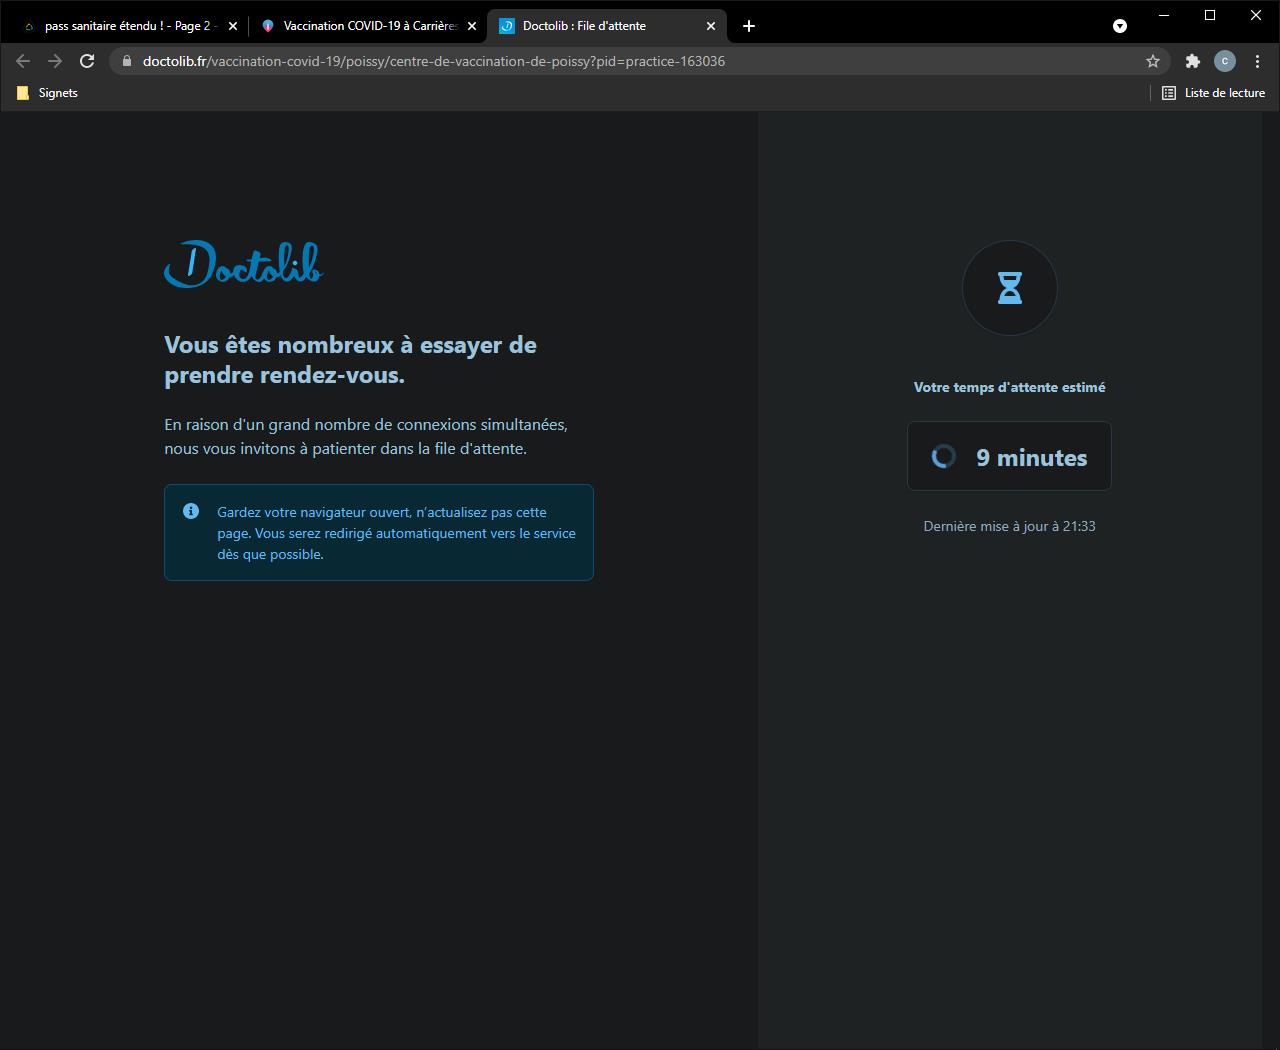Open the Chrome profile avatar

1225,61
